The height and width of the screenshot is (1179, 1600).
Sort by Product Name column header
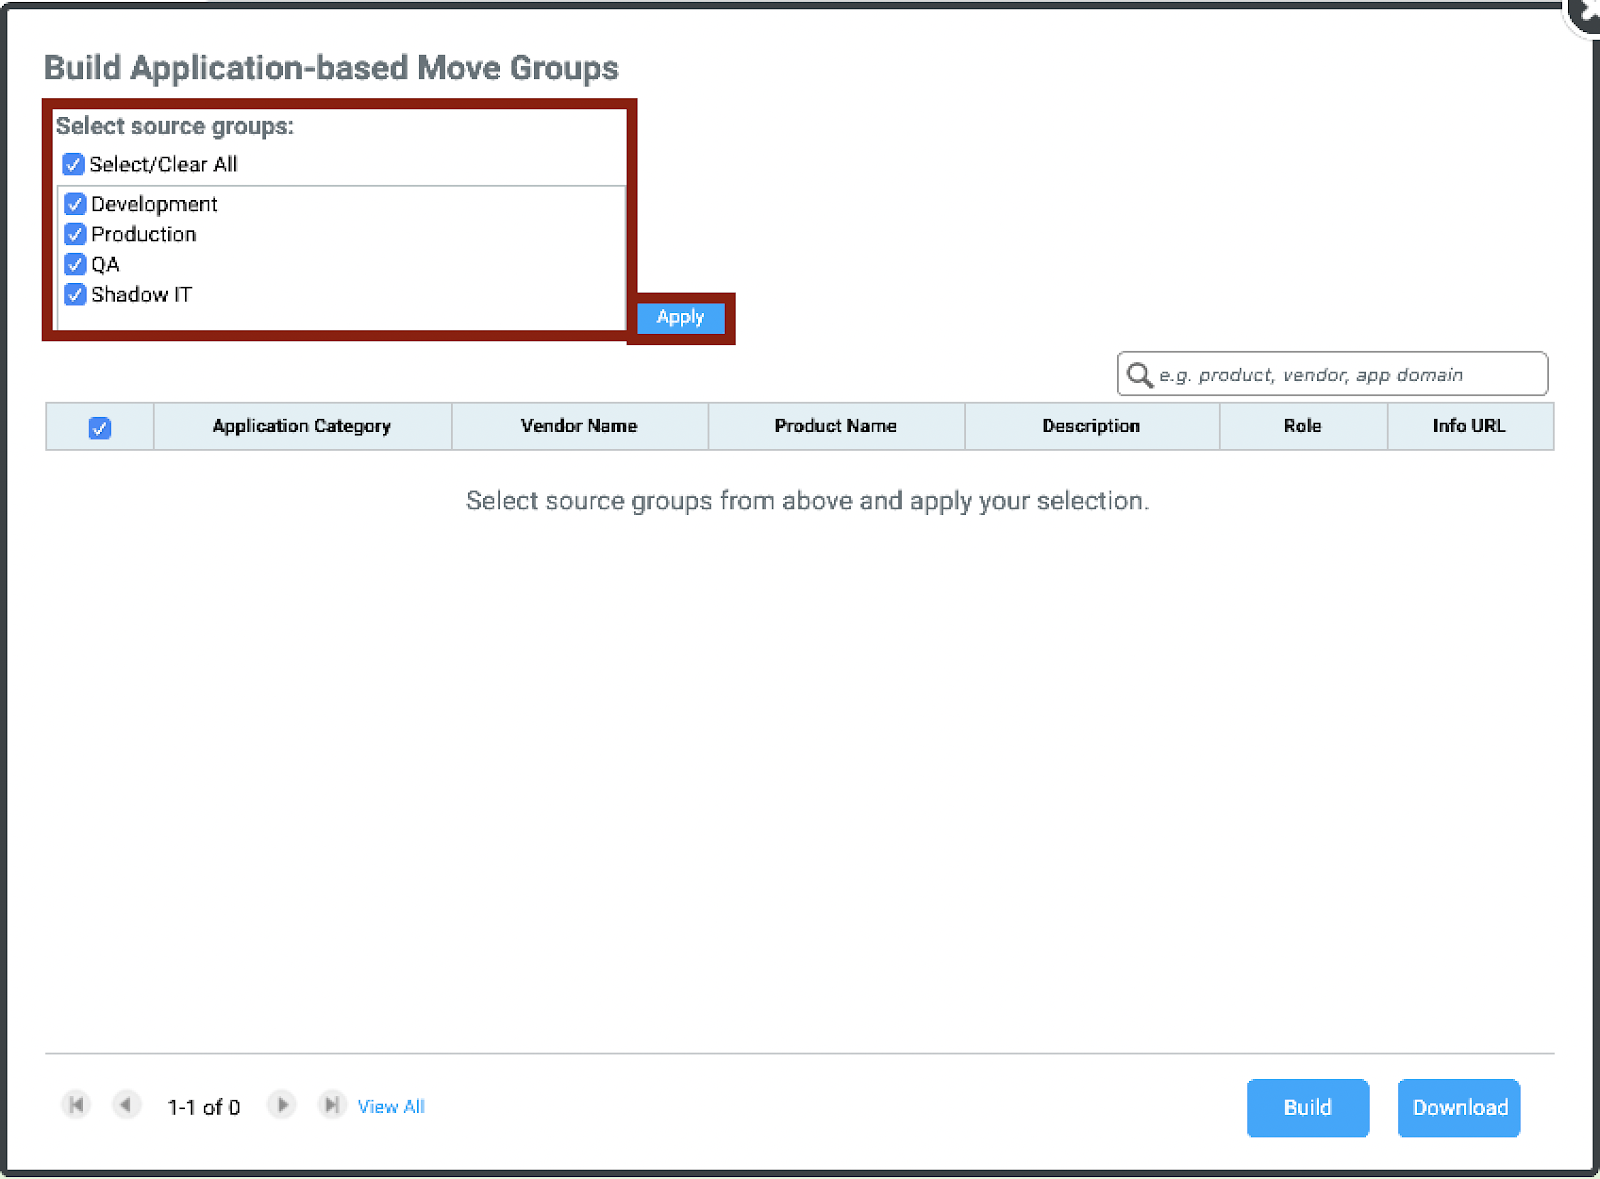(835, 426)
